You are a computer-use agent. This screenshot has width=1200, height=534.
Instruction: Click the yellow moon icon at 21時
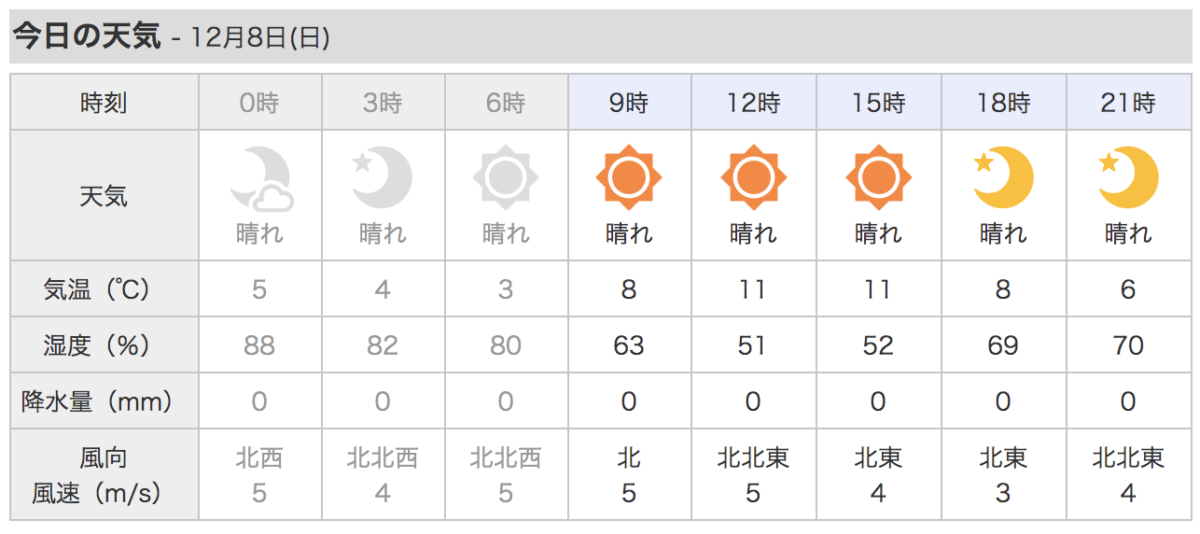click(x=1128, y=177)
